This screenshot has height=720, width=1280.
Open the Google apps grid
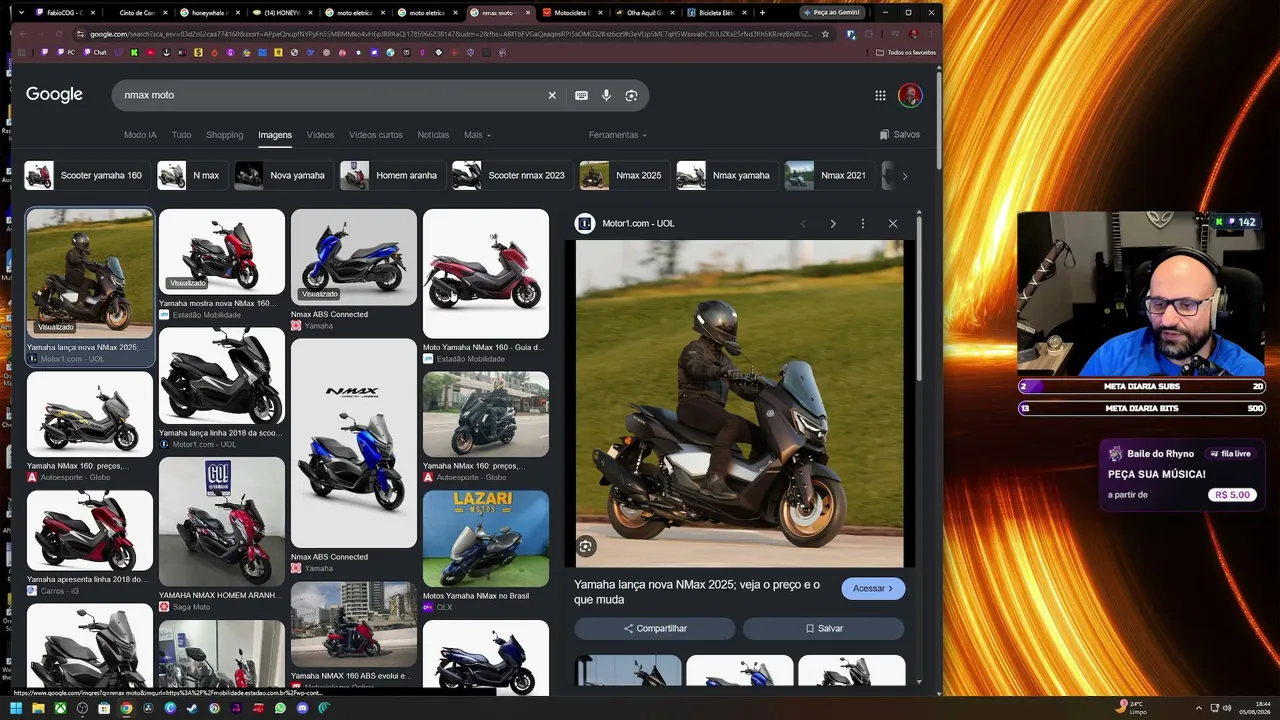point(880,95)
